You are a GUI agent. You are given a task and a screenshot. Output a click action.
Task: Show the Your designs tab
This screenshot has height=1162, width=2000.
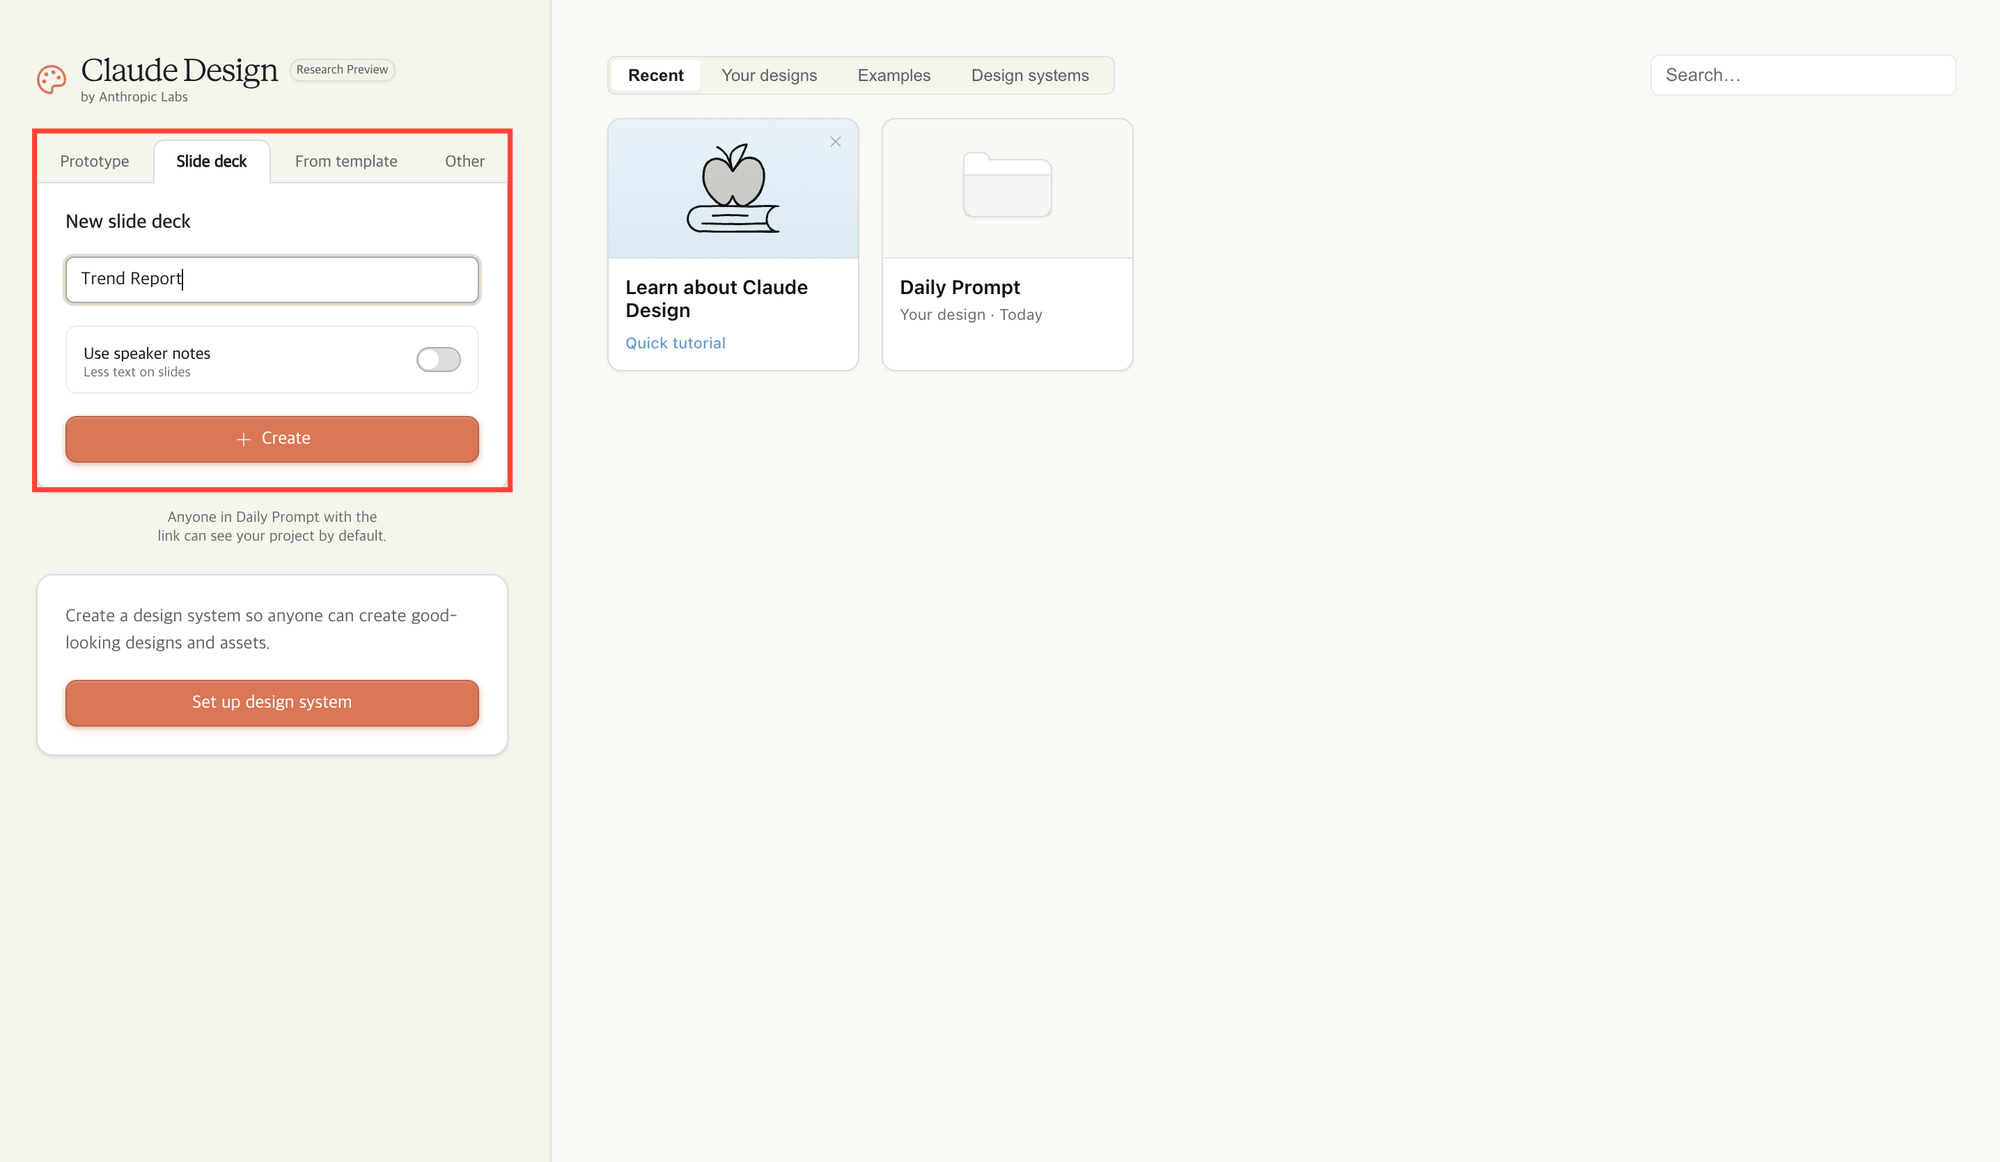[x=769, y=76]
